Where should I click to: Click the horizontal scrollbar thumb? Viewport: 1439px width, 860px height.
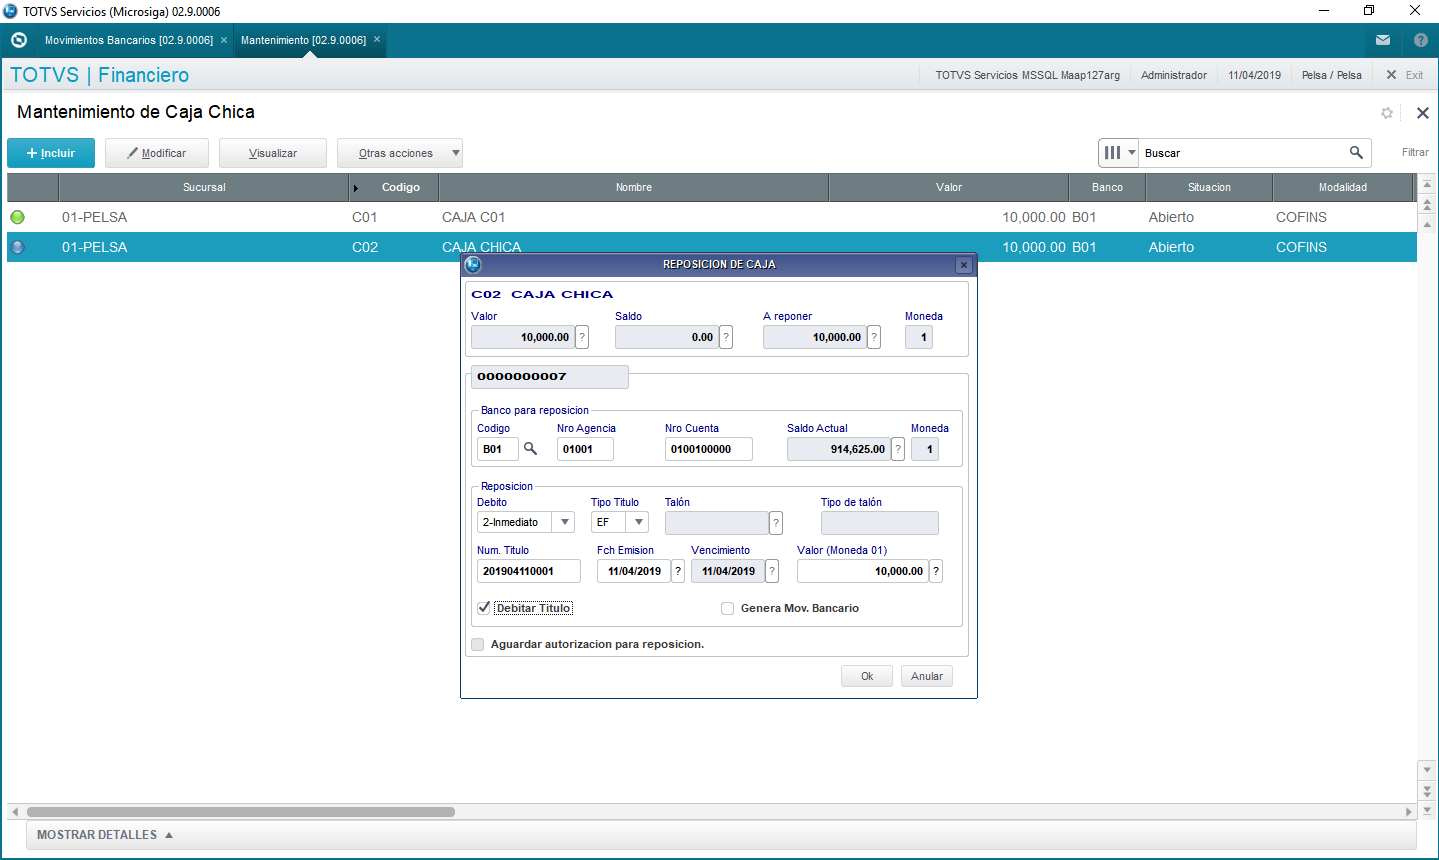pyautogui.click(x=240, y=812)
